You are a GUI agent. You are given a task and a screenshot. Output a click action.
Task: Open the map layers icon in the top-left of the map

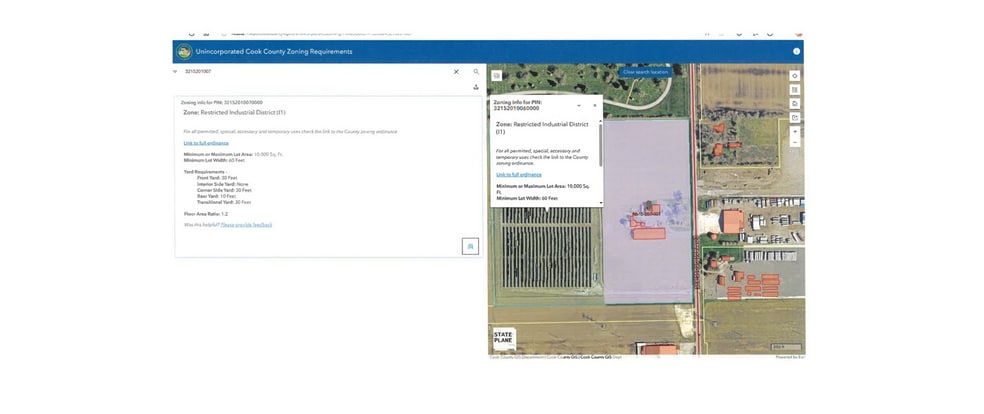coord(496,75)
